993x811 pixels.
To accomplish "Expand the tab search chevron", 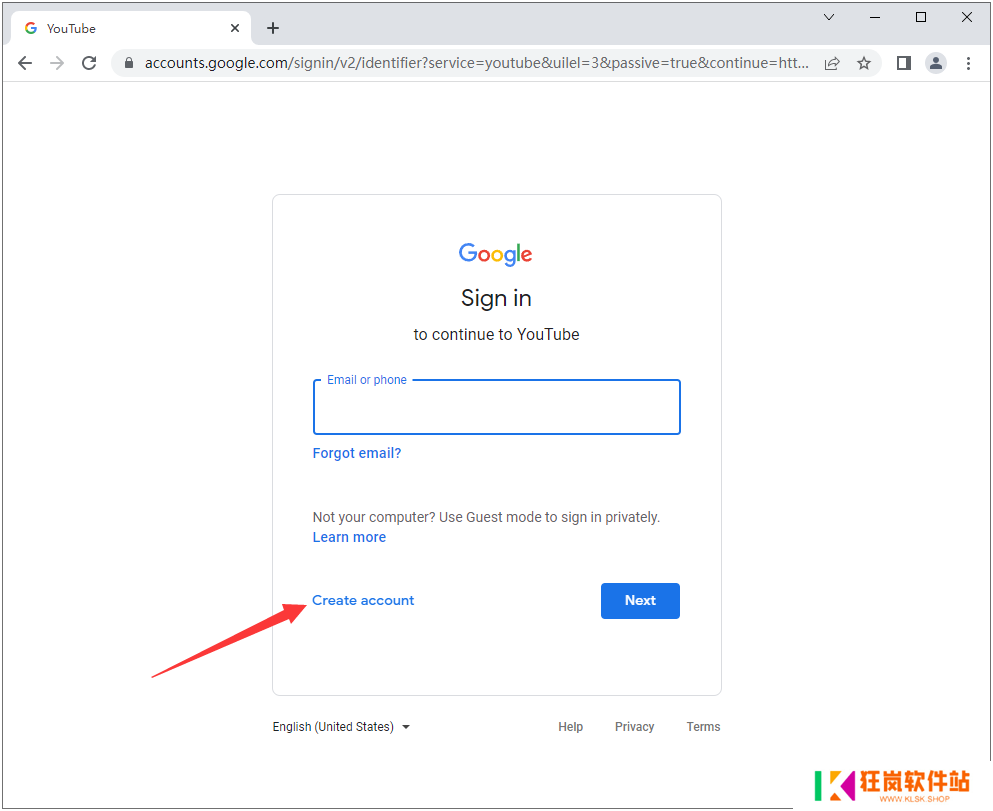I will [x=829, y=17].
